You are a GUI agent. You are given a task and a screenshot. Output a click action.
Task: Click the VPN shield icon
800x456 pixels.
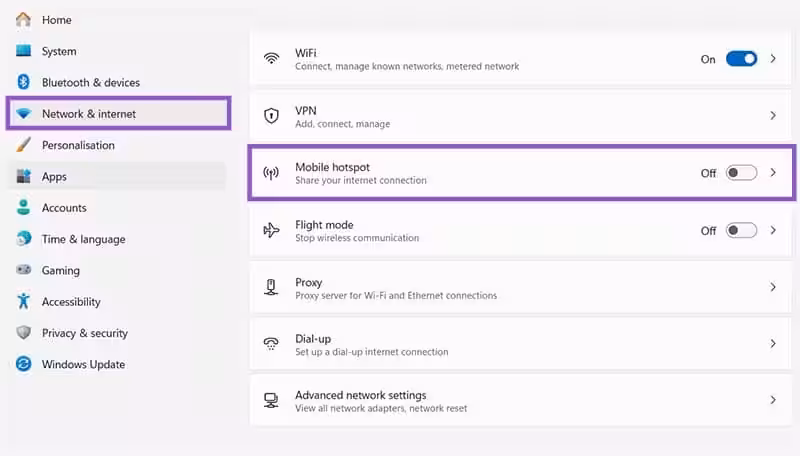tap(271, 116)
